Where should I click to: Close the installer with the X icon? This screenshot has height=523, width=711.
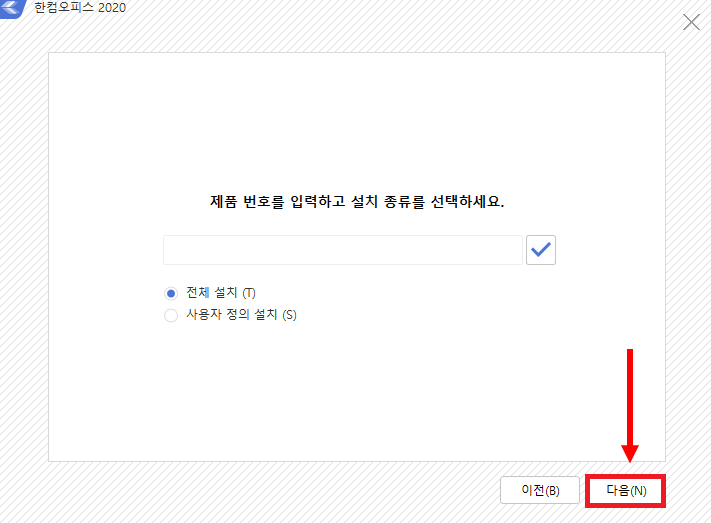pos(691,22)
